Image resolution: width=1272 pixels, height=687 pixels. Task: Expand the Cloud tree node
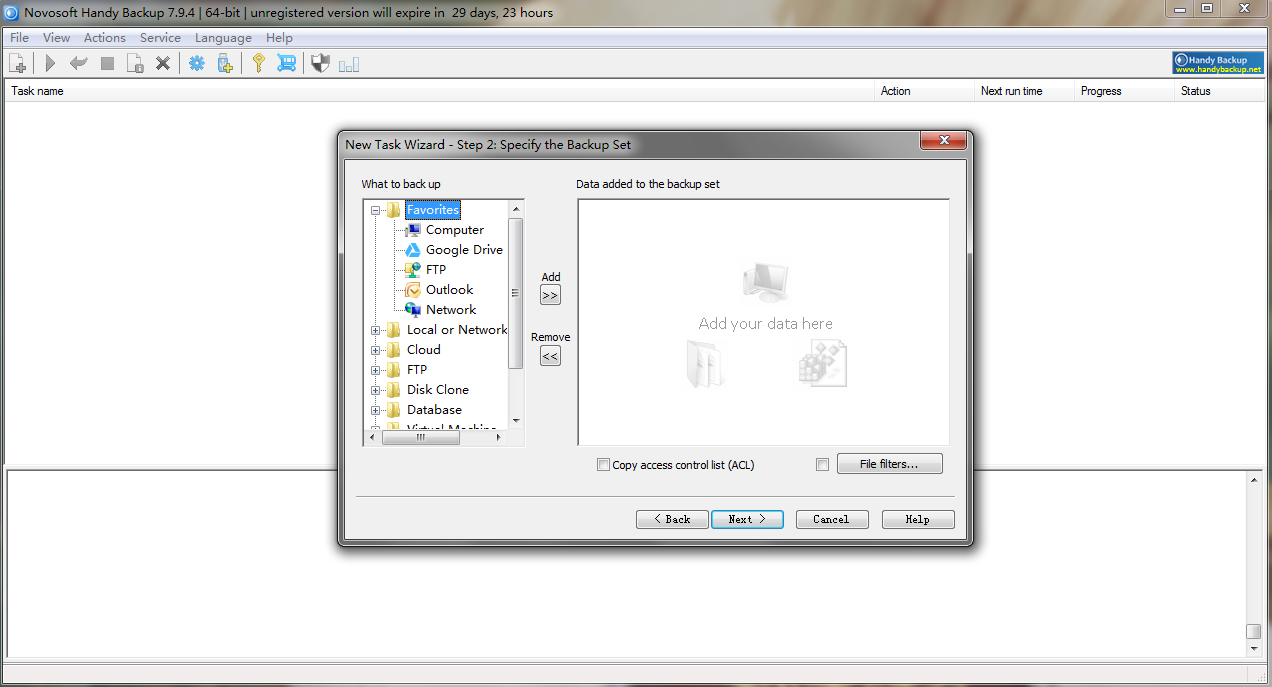pos(376,350)
